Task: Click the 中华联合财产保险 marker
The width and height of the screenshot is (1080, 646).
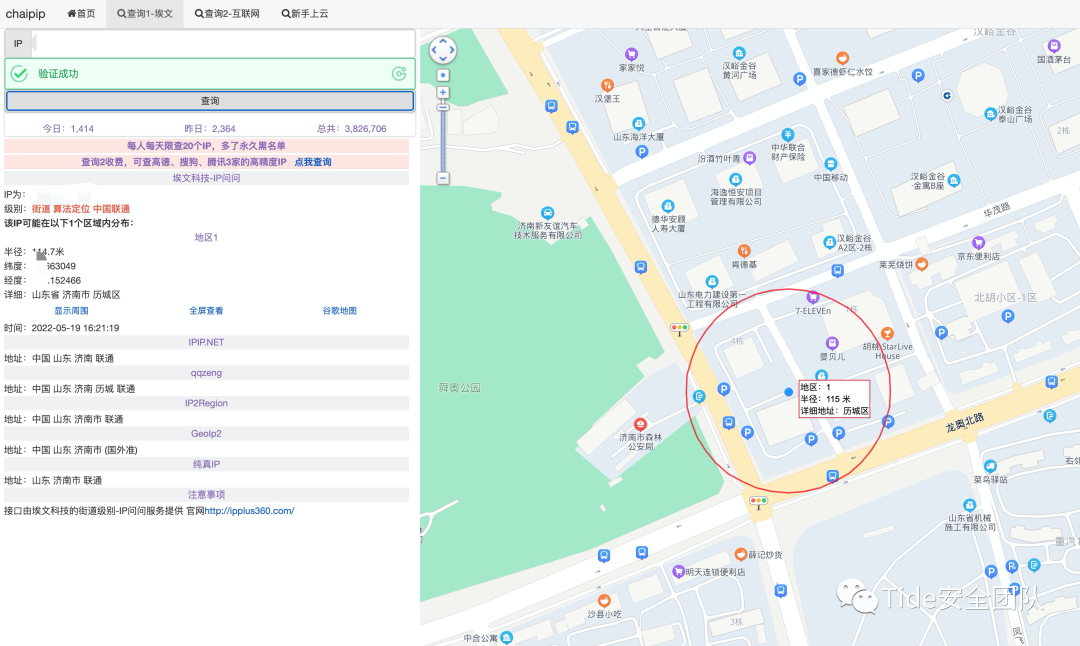Action: 788,135
